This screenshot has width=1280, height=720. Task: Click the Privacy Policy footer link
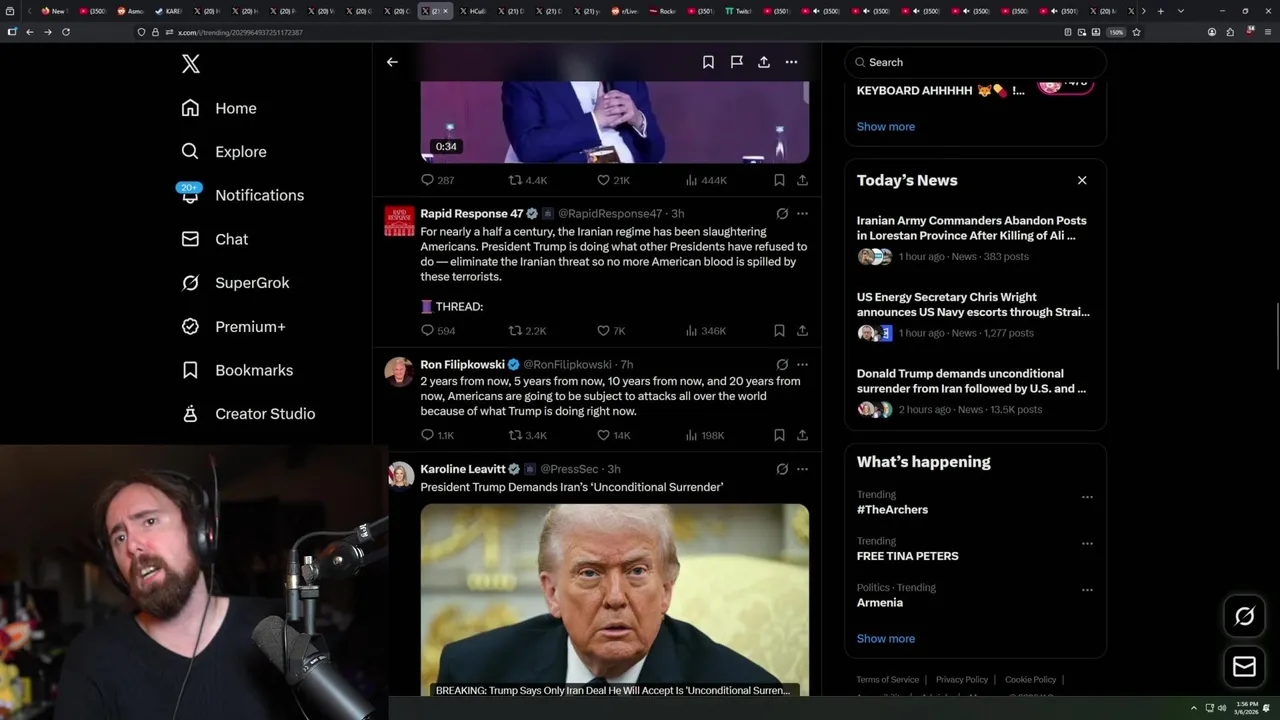click(x=961, y=680)
